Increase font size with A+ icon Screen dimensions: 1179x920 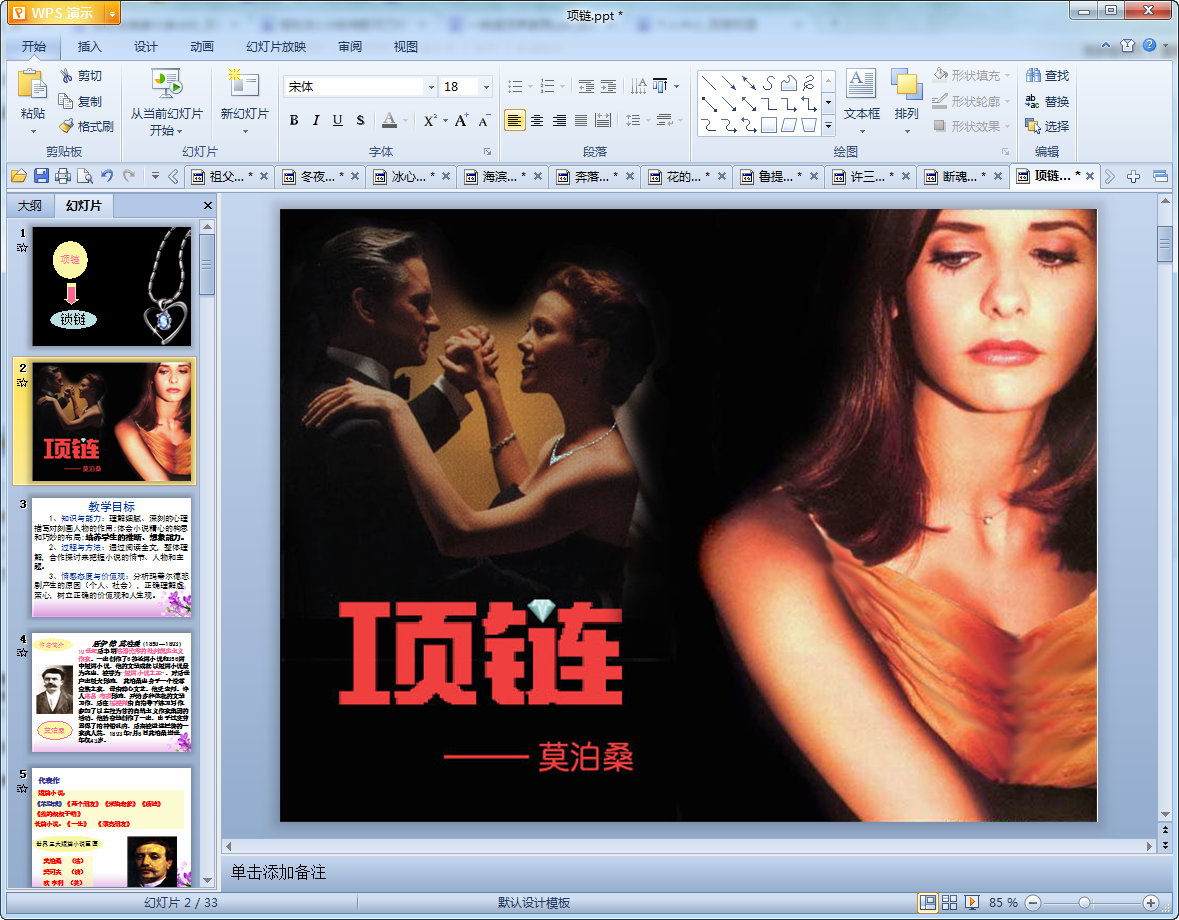click(x=461, y=120)
